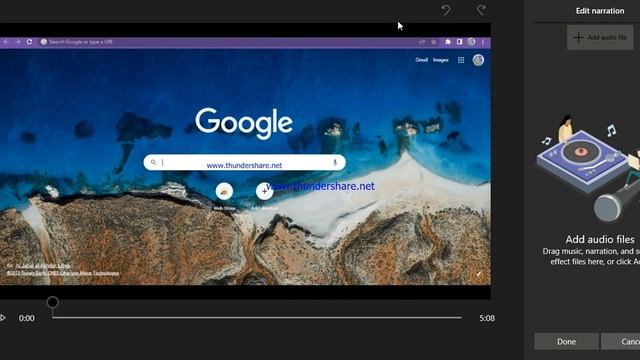The height and width of the screenshot is (360, 640).
Task: Open the Google apps grid icon
Action: (x=461, y=60)
